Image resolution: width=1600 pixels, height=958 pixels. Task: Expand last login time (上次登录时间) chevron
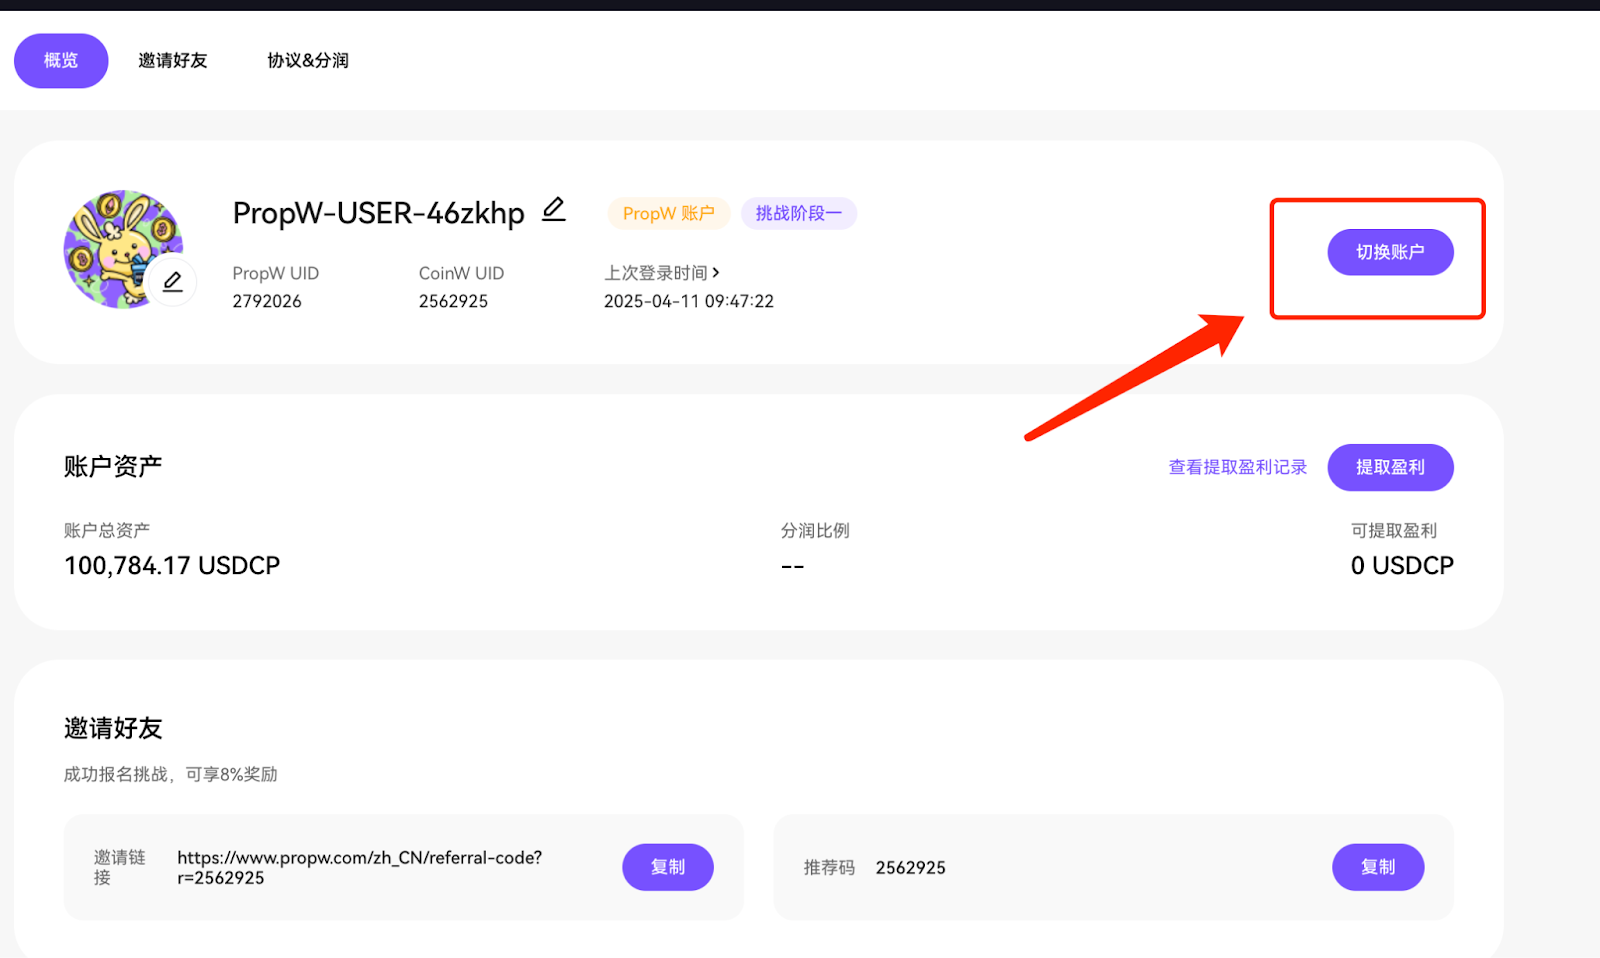click(x=716, y=272)
